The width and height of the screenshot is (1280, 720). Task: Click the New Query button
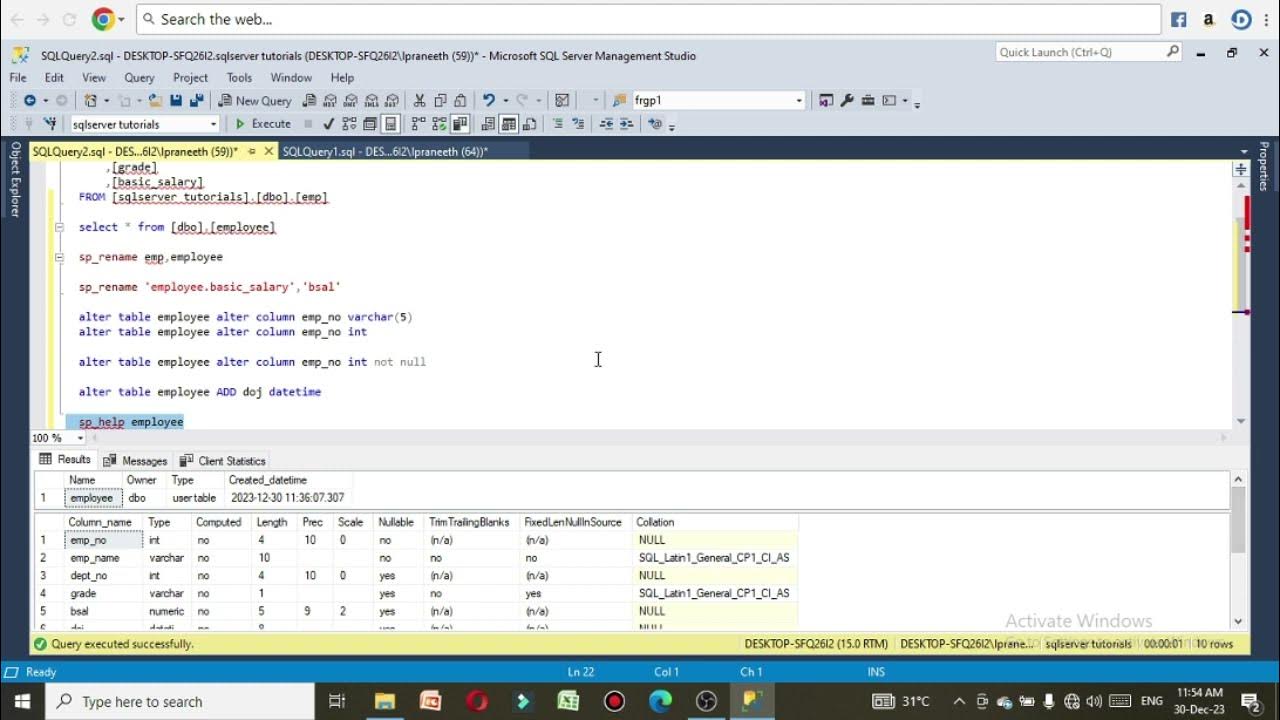[x=255, y=100]
